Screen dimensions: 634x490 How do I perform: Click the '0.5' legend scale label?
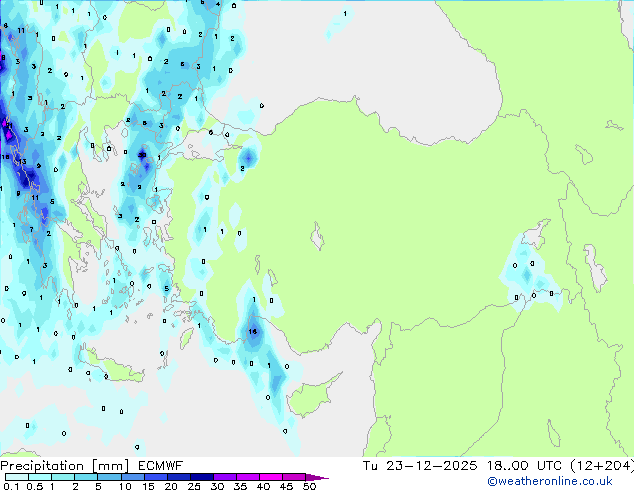(x=35, y=486)
